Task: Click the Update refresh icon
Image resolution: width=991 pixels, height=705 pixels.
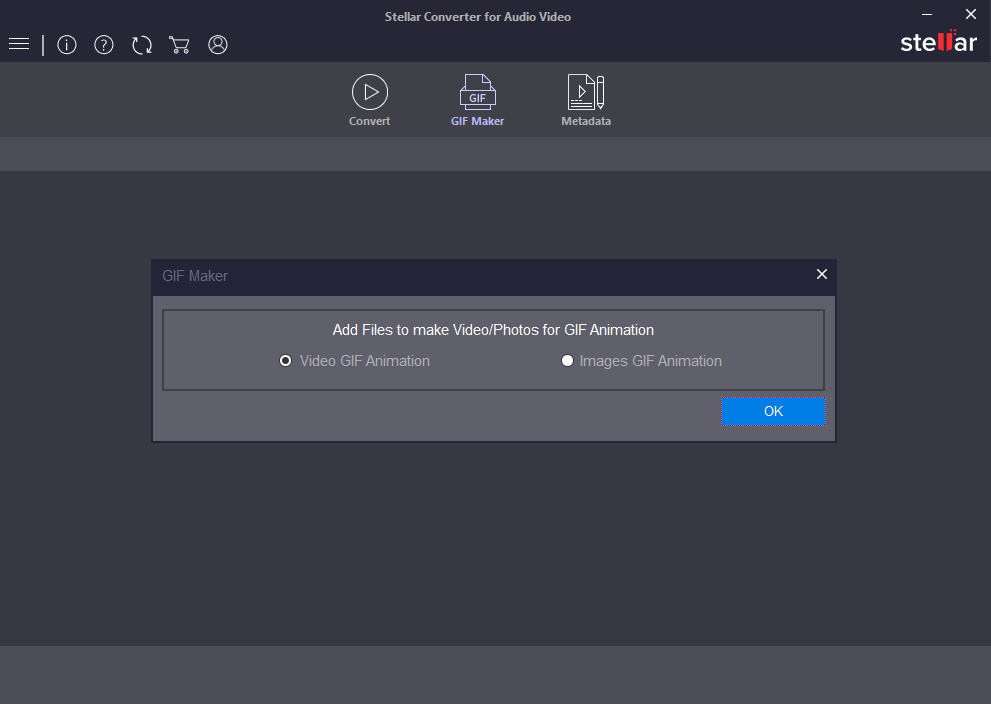Action: click(142, 45)
